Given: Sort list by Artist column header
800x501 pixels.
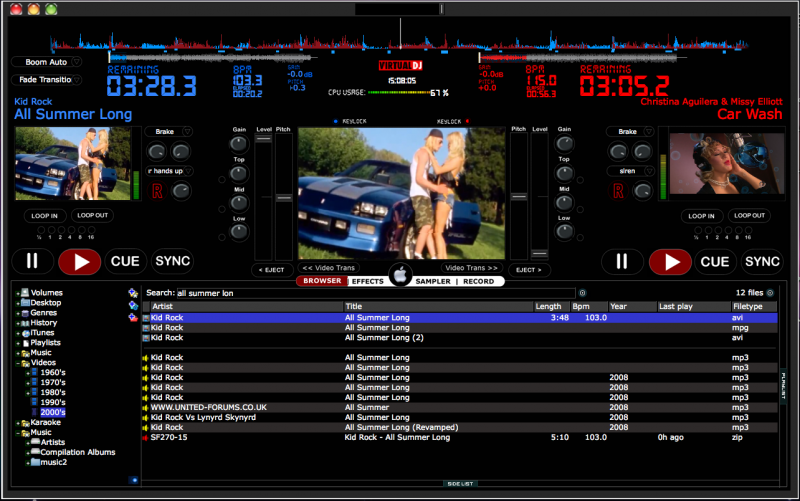Looking at the screenshot, I should [x=247, y=307].
